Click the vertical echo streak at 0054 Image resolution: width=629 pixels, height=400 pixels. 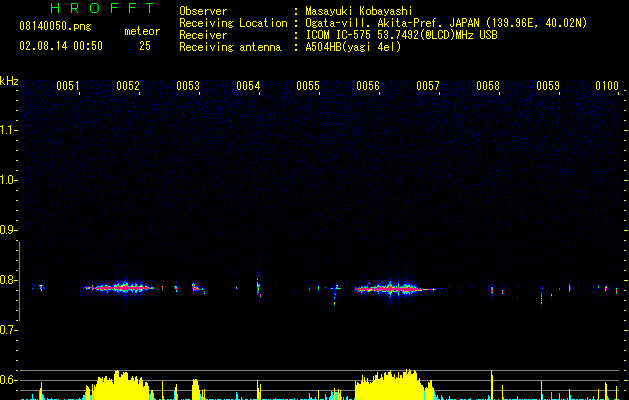pyautogui.click(x=259, y=286)
